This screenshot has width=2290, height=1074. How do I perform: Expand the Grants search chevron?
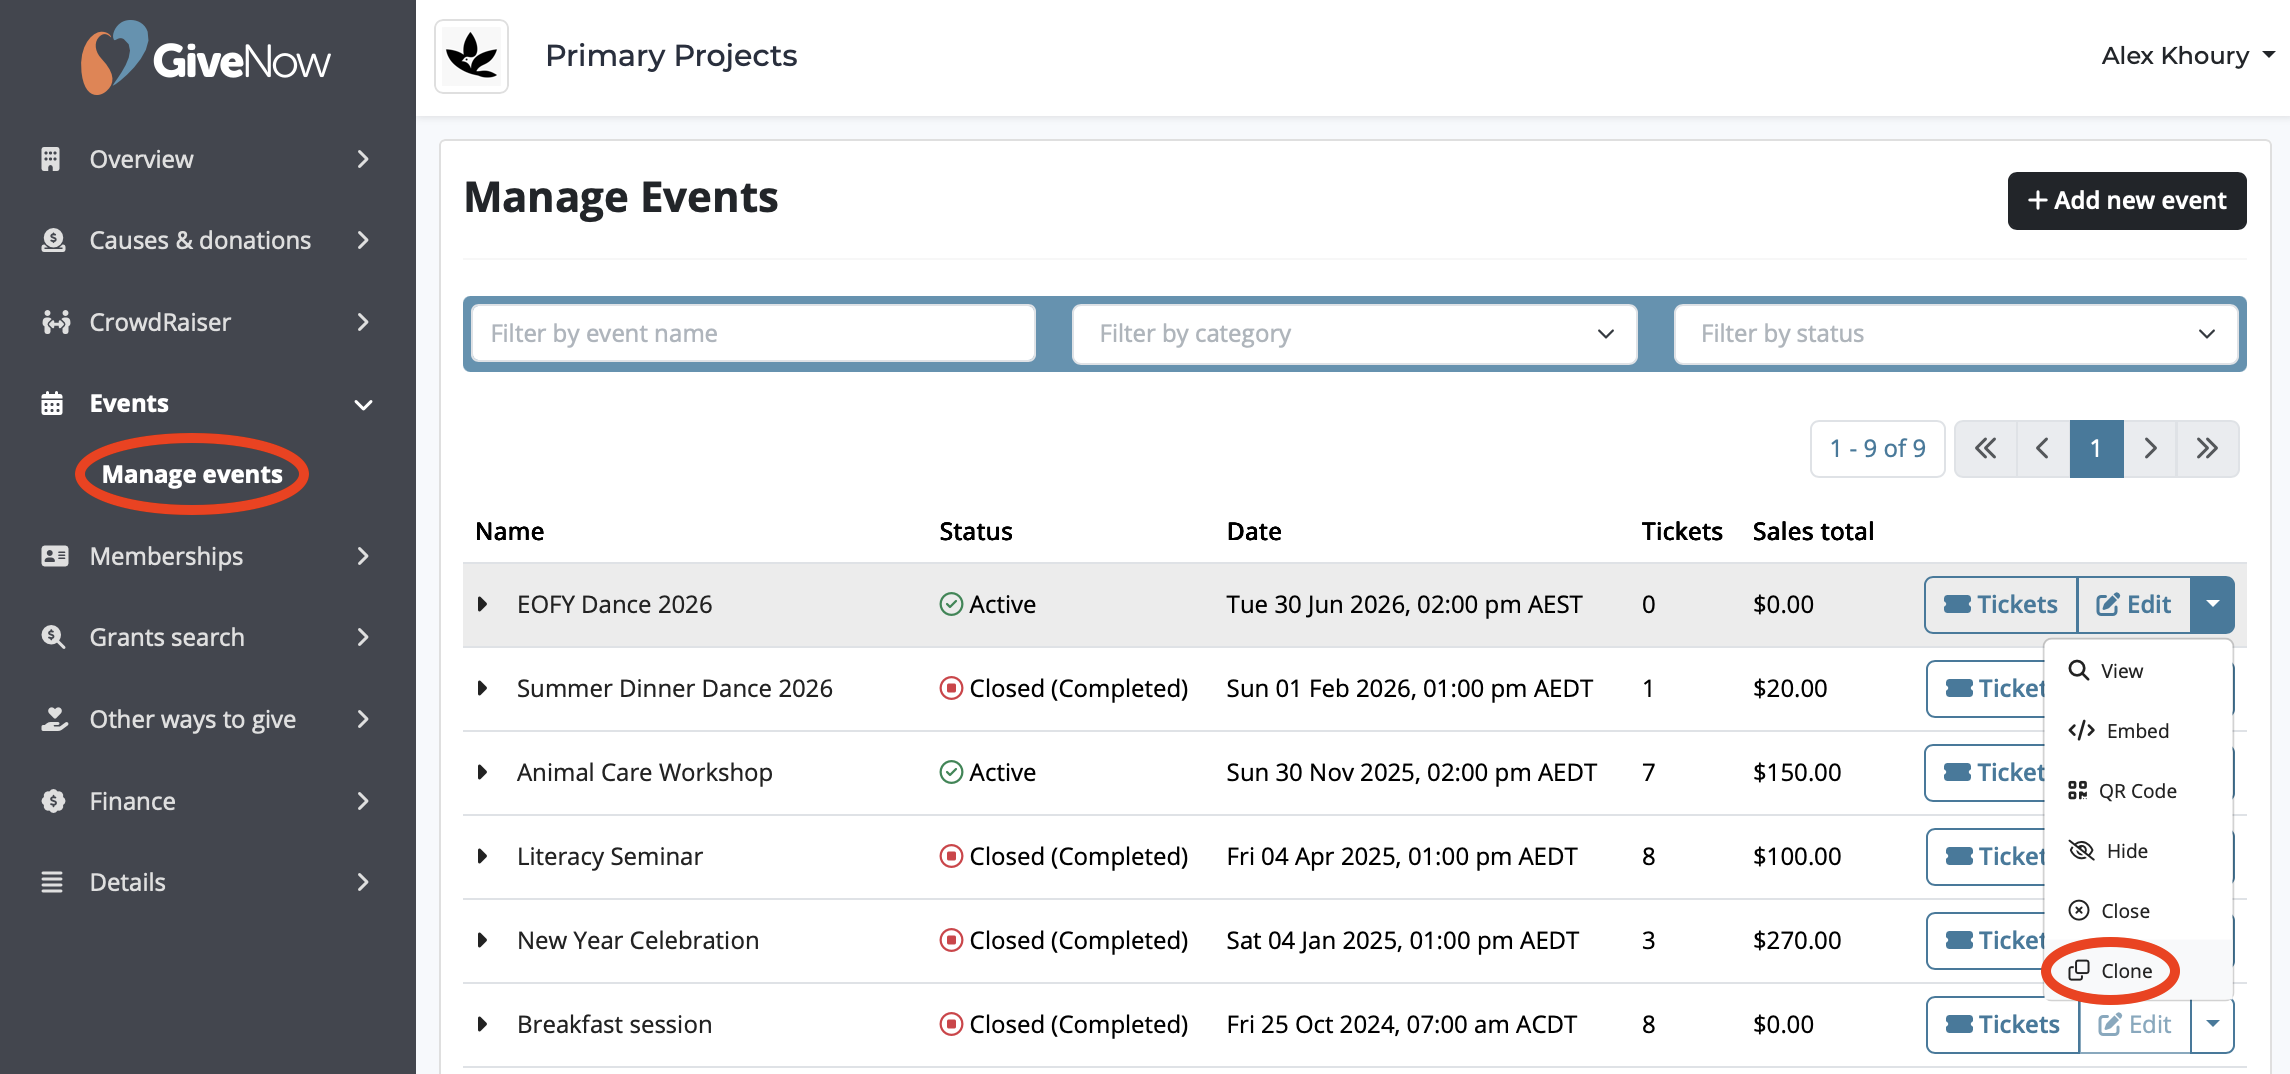click(x=363, y=637)
